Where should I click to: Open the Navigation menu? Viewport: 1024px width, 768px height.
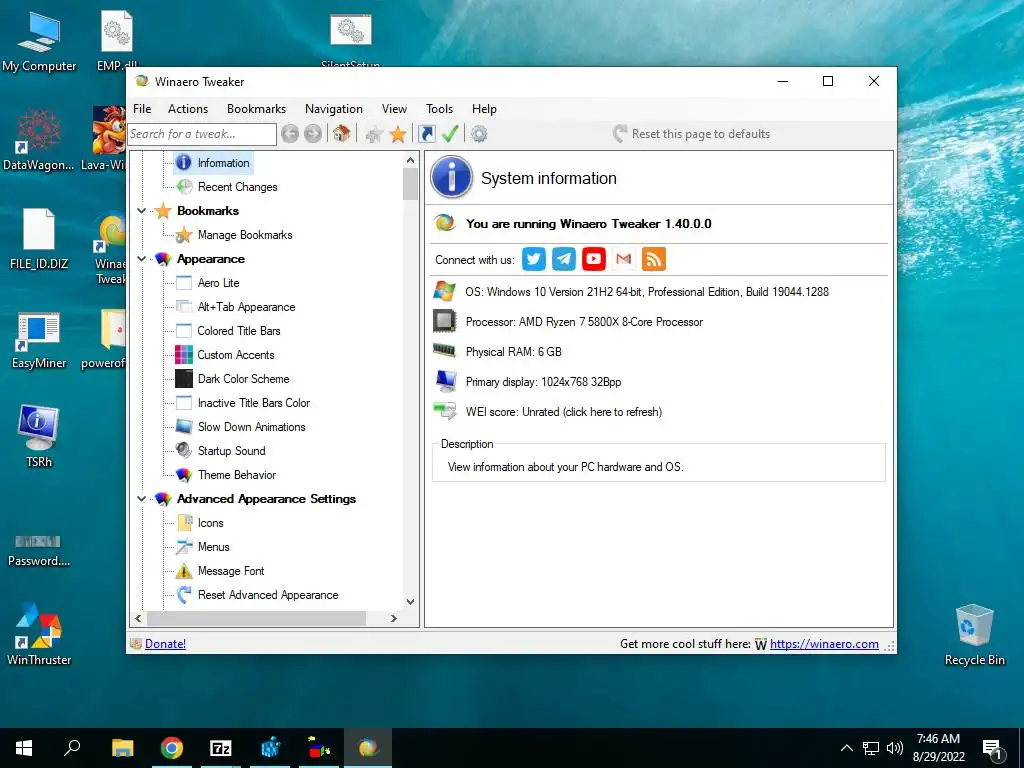coord(334,109)
